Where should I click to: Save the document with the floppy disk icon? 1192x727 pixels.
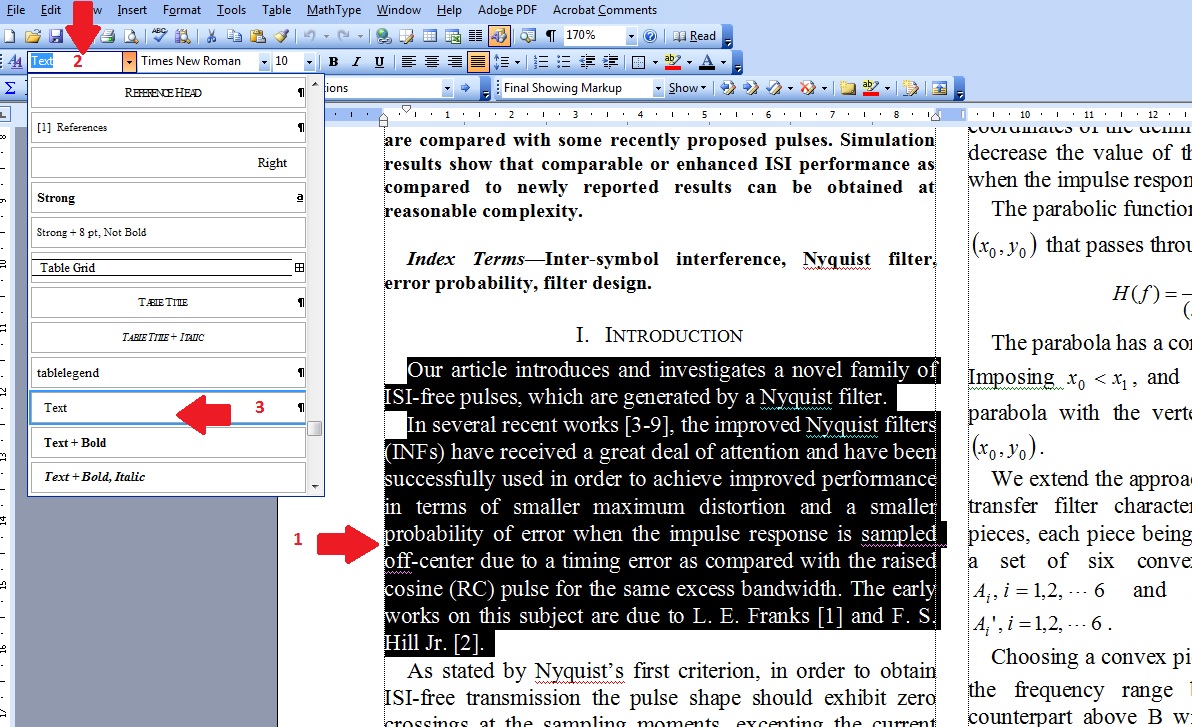point(55,36)
